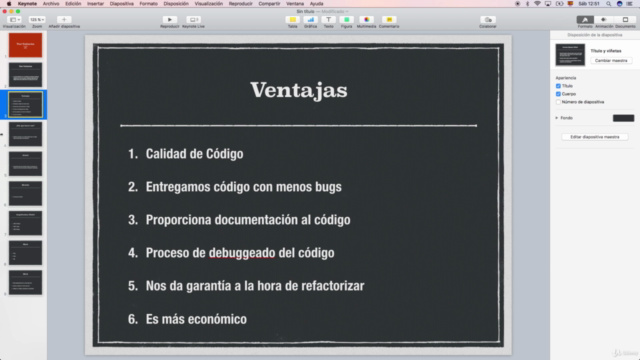Open the Multimedia media browser icon
The width and height of the screenshot is (640, 360).
(367, 20)
